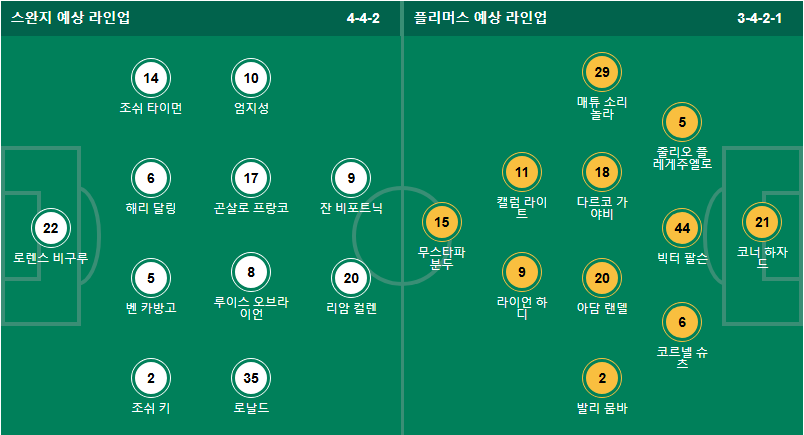Click the center circle of pitch
This screenshot has height=435, width=804.
[x=402, y=236]
